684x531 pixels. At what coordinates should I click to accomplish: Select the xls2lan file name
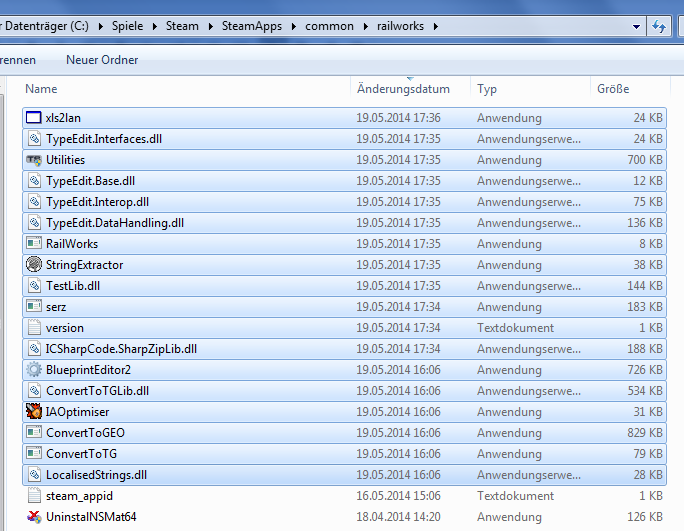click(63, 118)
